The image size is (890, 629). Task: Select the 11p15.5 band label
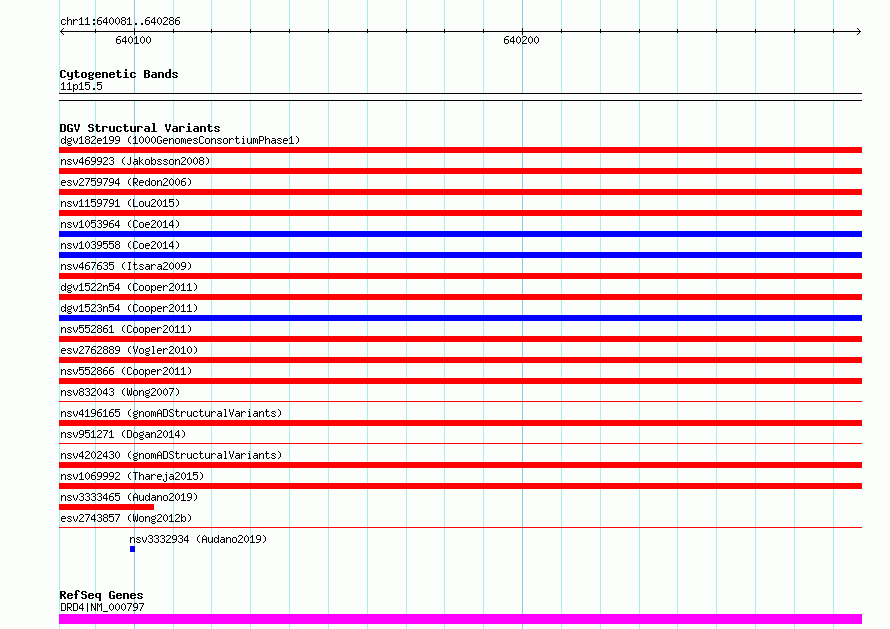coord(81,86)
